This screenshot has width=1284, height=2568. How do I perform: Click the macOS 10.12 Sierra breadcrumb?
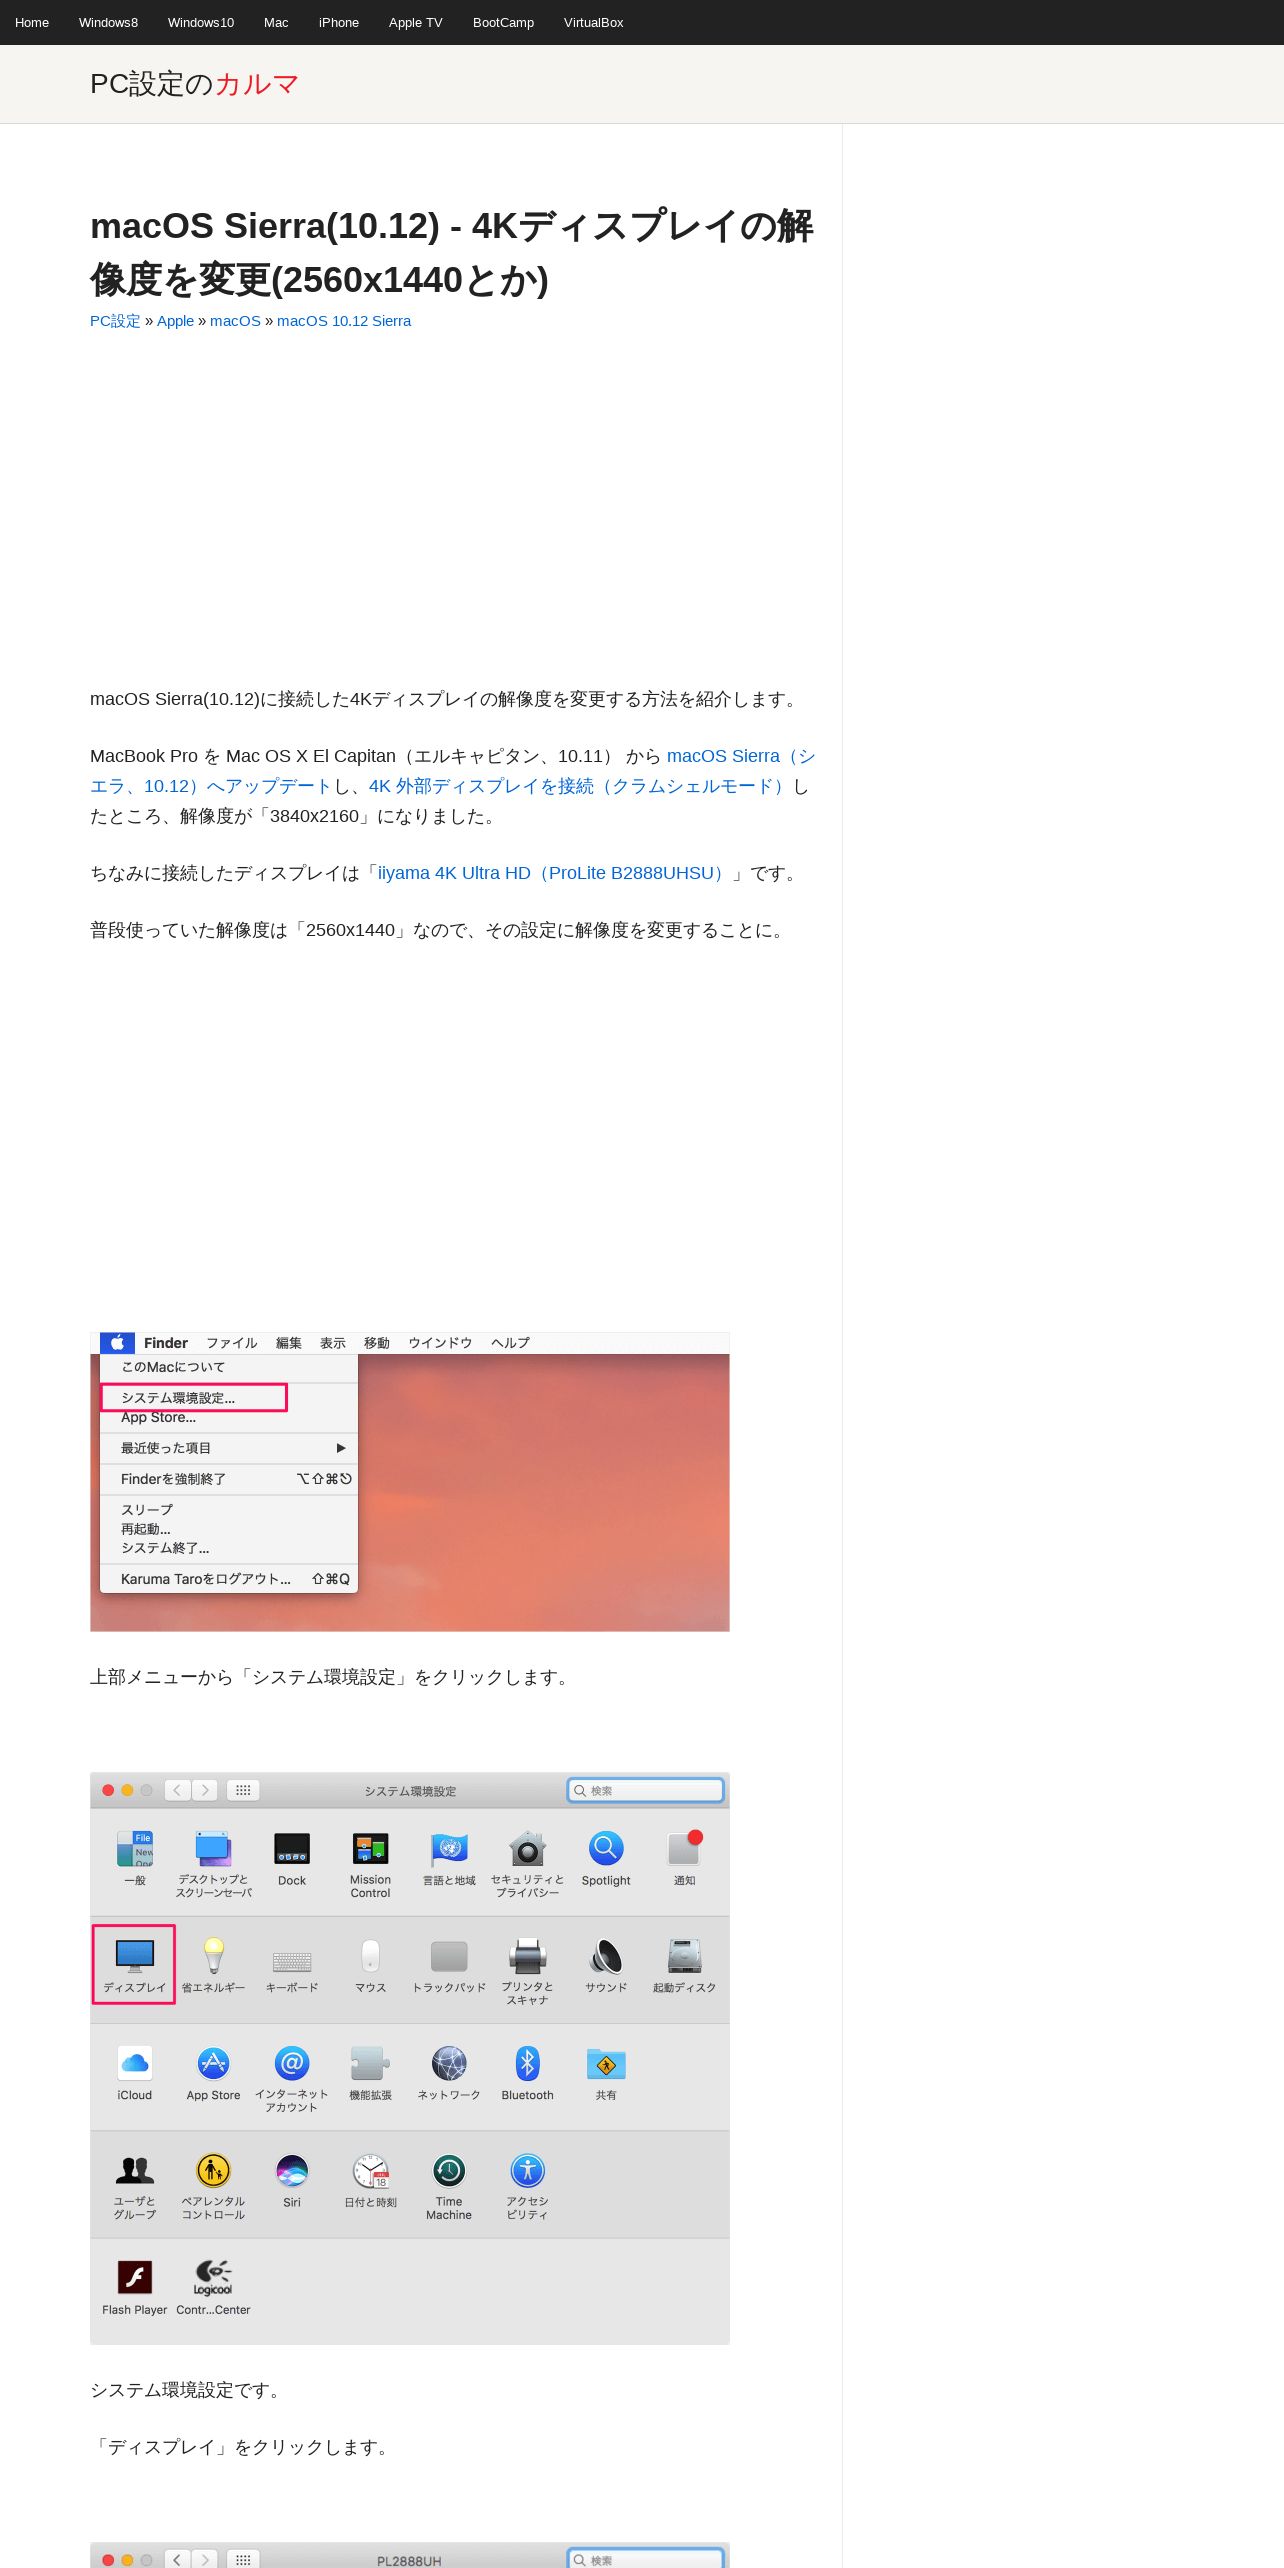pyautogui.click(x=344, y=321)
